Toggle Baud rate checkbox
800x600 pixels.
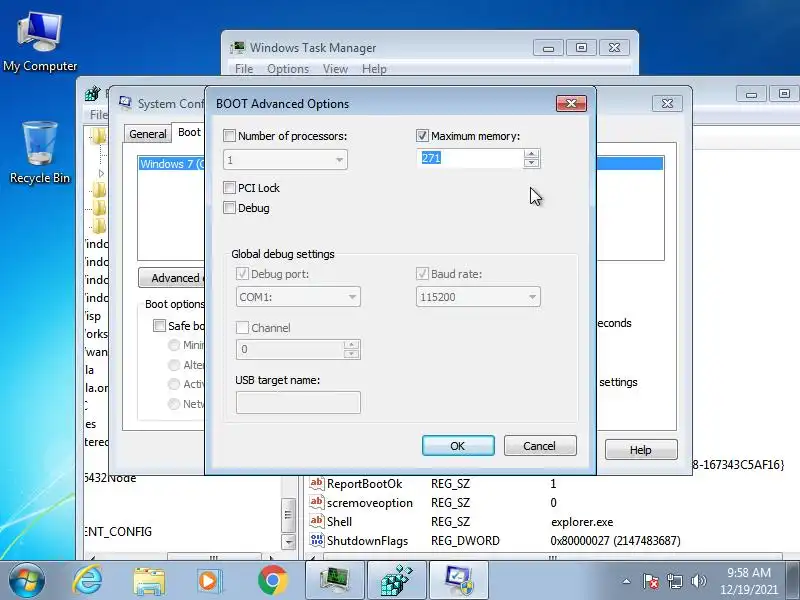coord(422,273)
